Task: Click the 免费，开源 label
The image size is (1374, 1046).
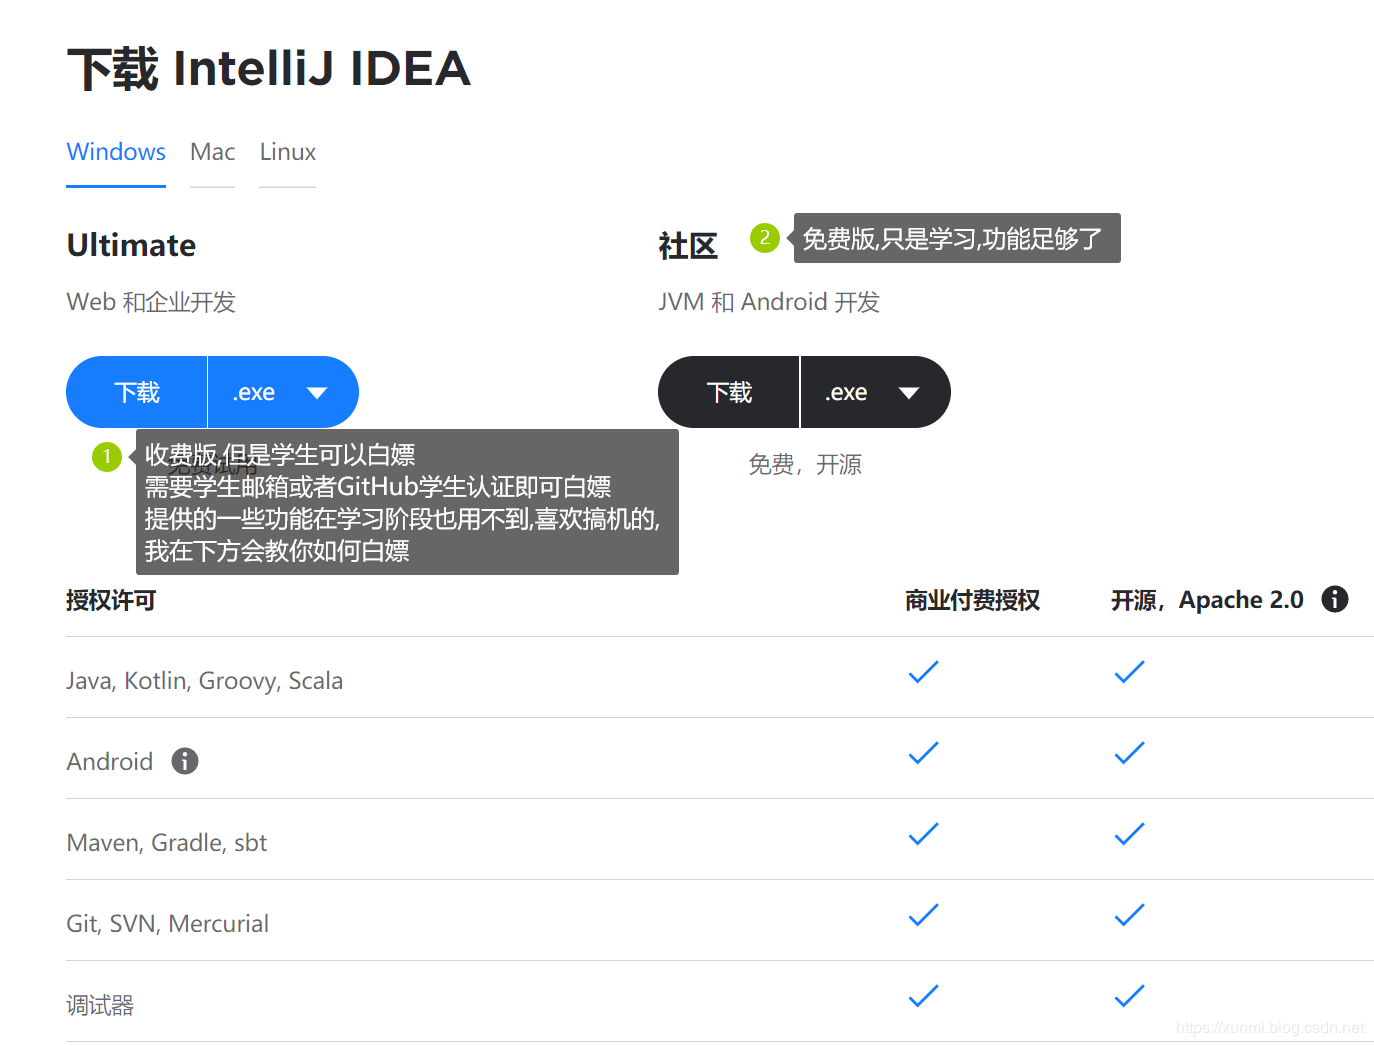Action: (x=805, y=464)
